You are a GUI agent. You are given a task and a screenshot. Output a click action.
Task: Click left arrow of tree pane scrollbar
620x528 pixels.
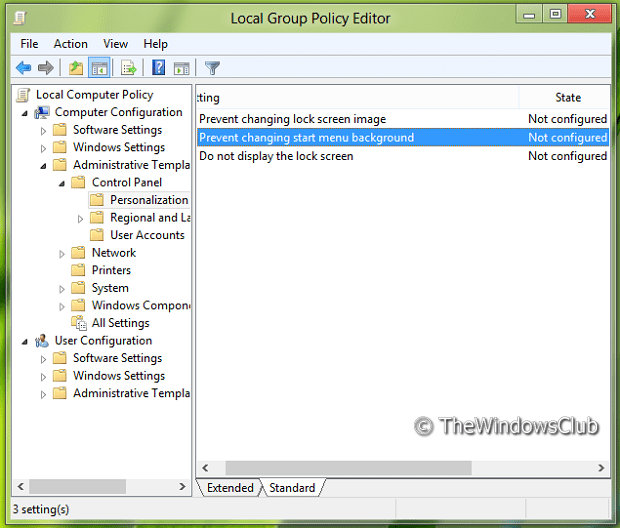point(21,486)
